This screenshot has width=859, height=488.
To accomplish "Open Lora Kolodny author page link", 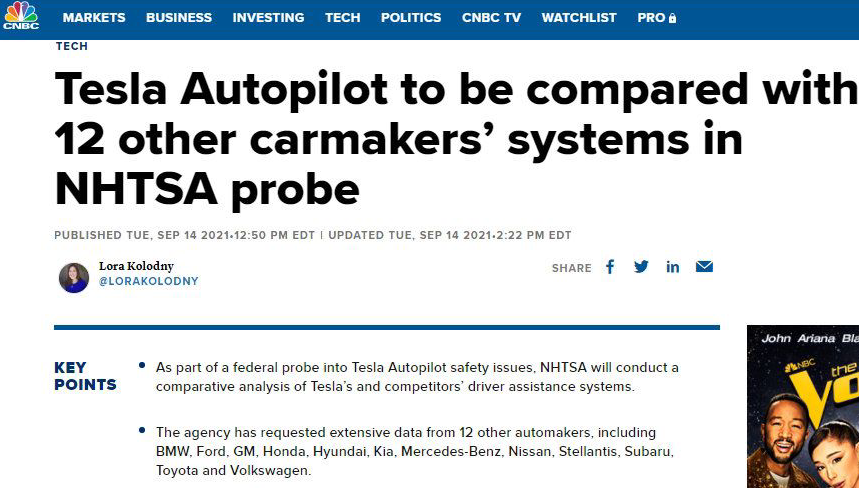I will (x=136, y=266).
